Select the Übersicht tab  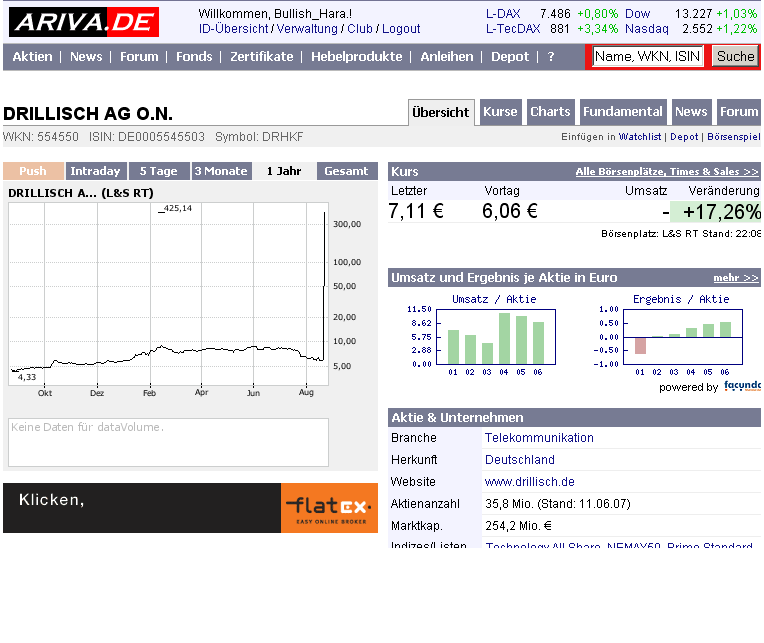tap(440, 113)
